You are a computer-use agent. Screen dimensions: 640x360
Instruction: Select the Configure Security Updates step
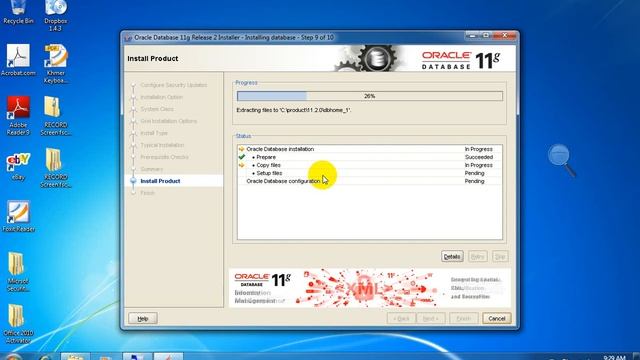[x=173, y=85]
